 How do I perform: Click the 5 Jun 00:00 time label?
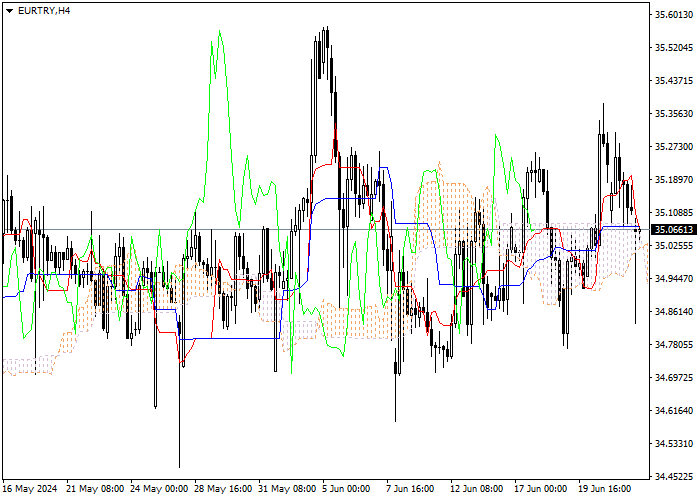point(346,489)
